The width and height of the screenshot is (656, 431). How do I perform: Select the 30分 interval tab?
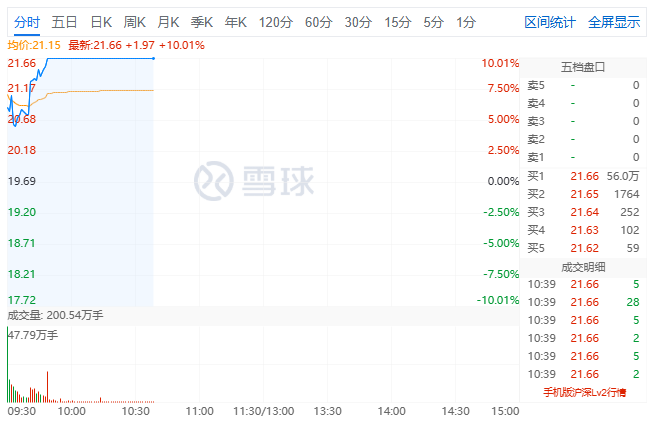tap(358, 22)
